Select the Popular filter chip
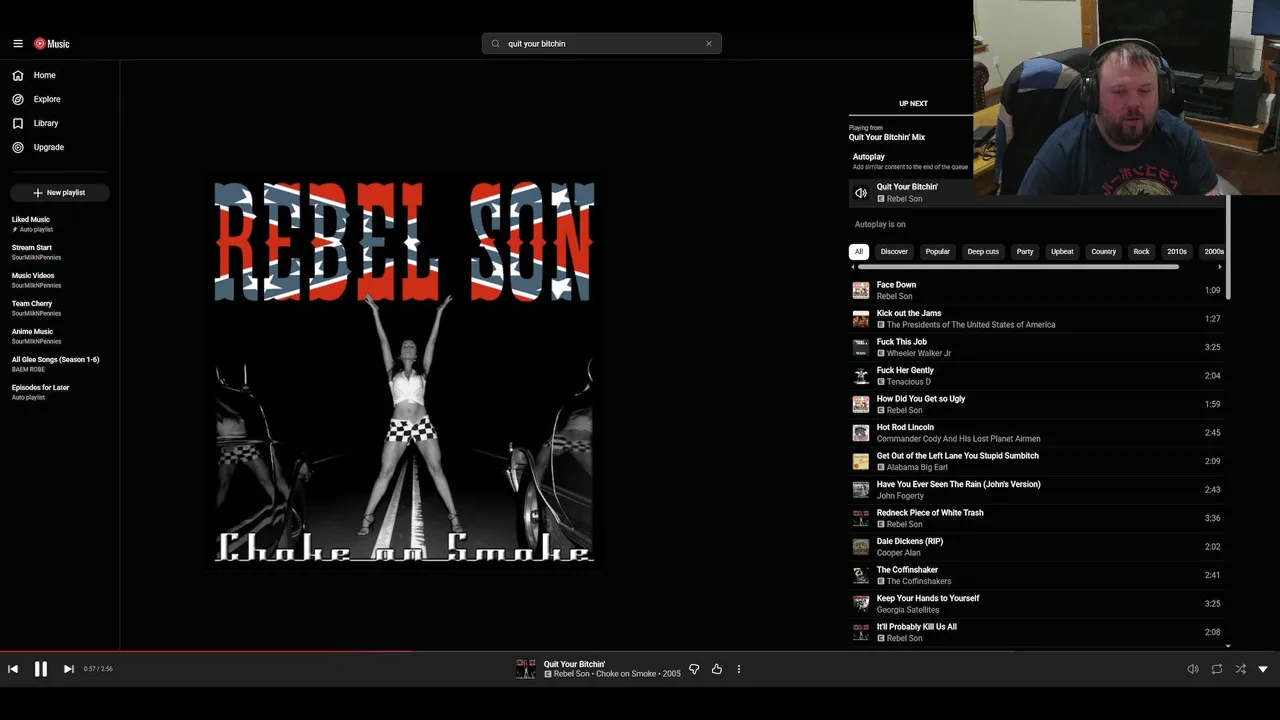Screen dimensions: 1280x720 click(x=937, y=252)
